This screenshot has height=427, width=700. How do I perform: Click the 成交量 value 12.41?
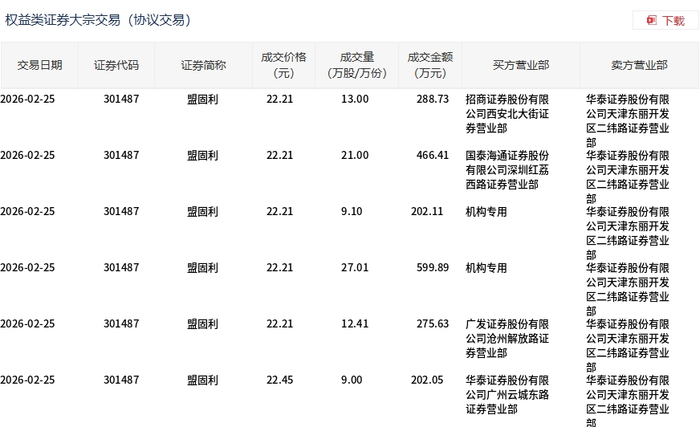point(355,324)
